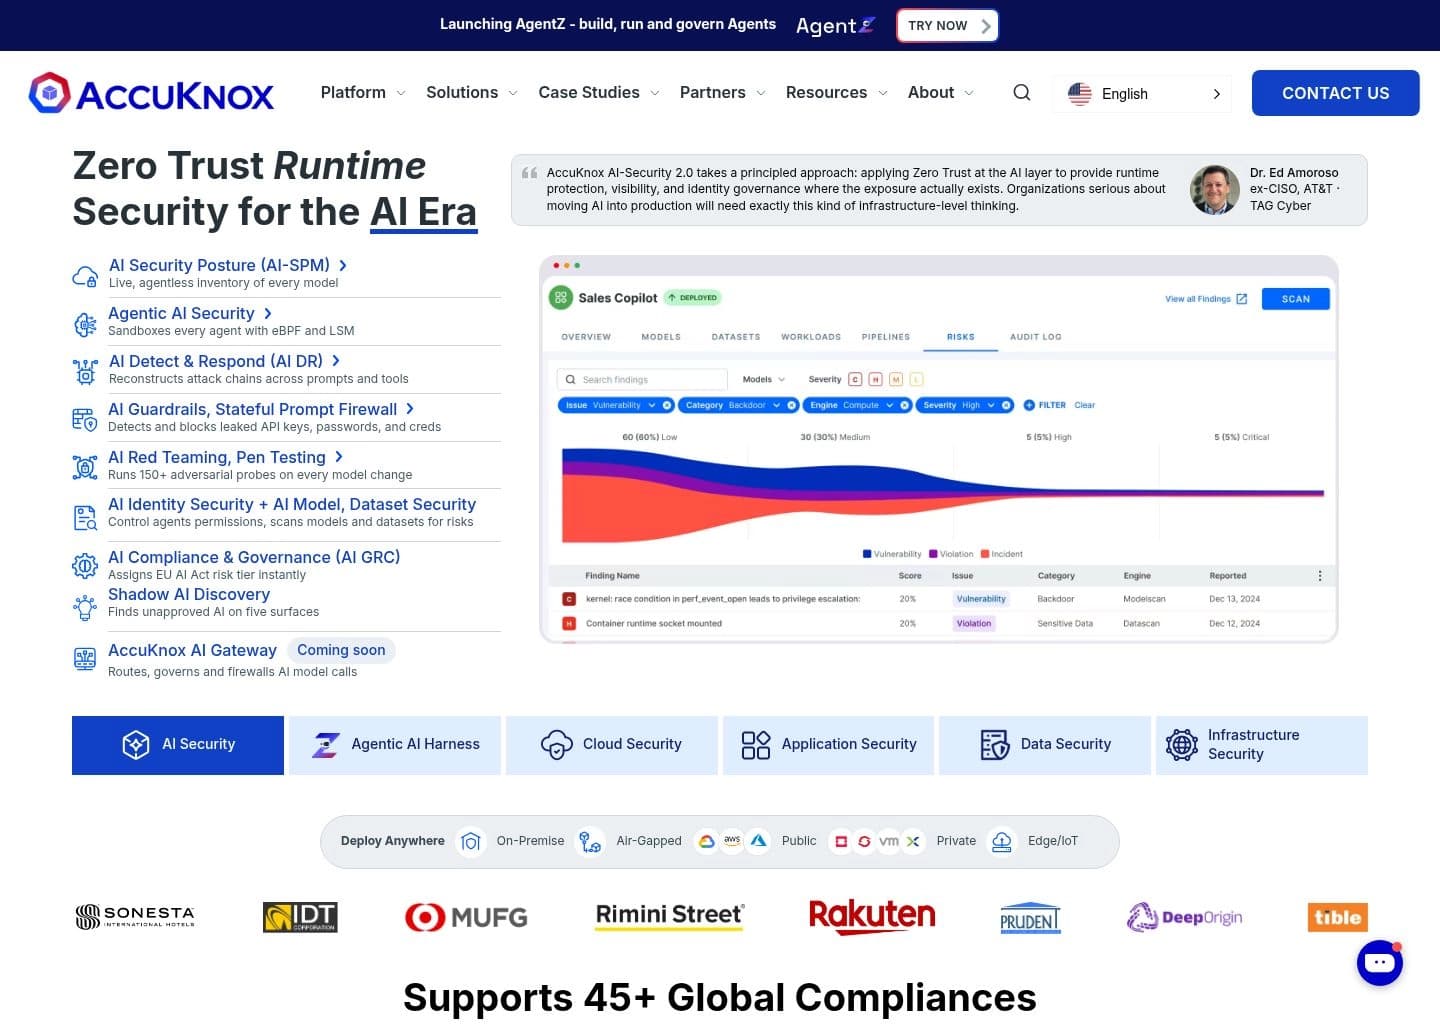Click the AI Security Posture cloud-lock icon
This screenshot has height=1024, width=1440.
pos(85,277)
